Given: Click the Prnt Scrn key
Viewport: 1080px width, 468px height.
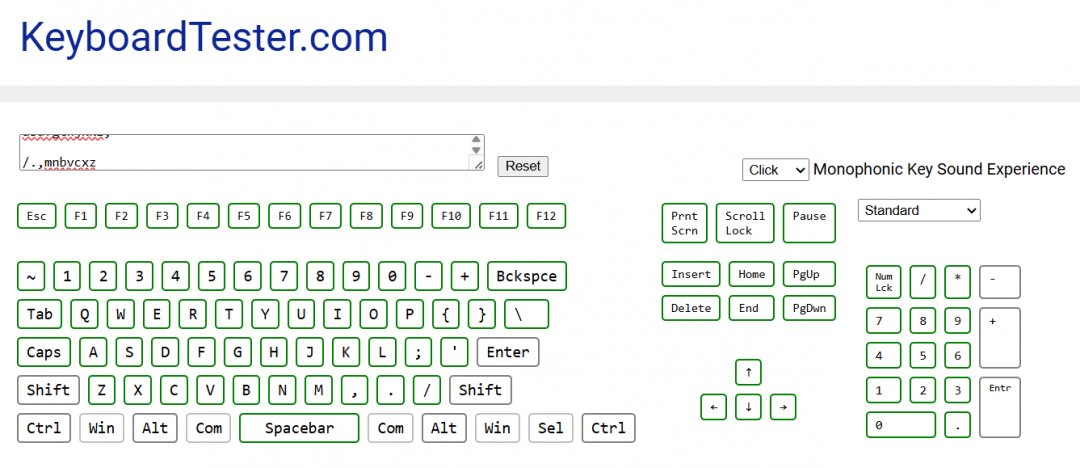Looking at the screenshot, I should point(685,223).
